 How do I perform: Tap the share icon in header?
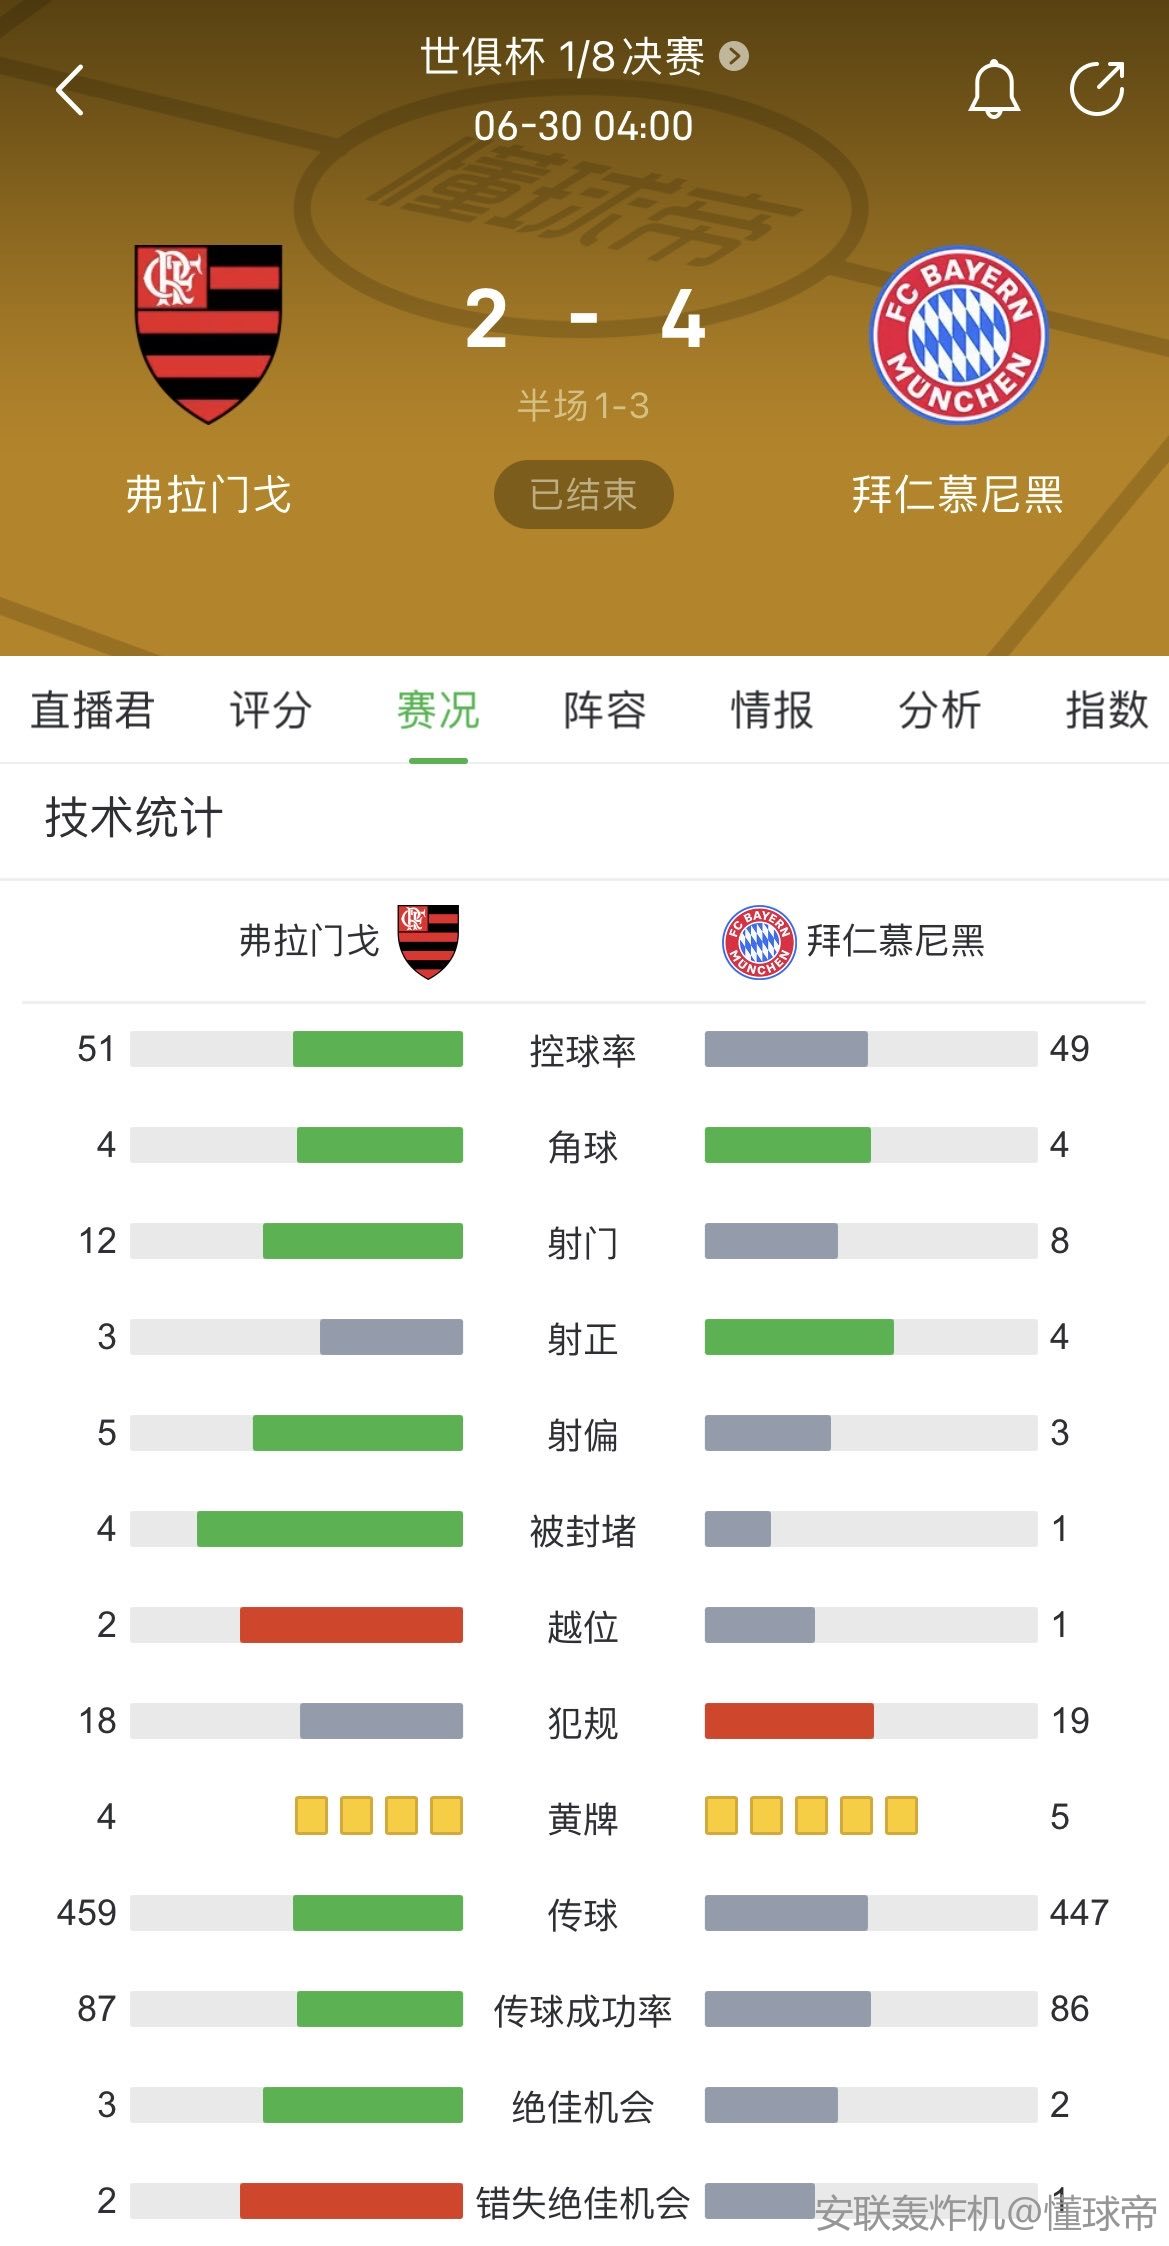point(1097,89)
